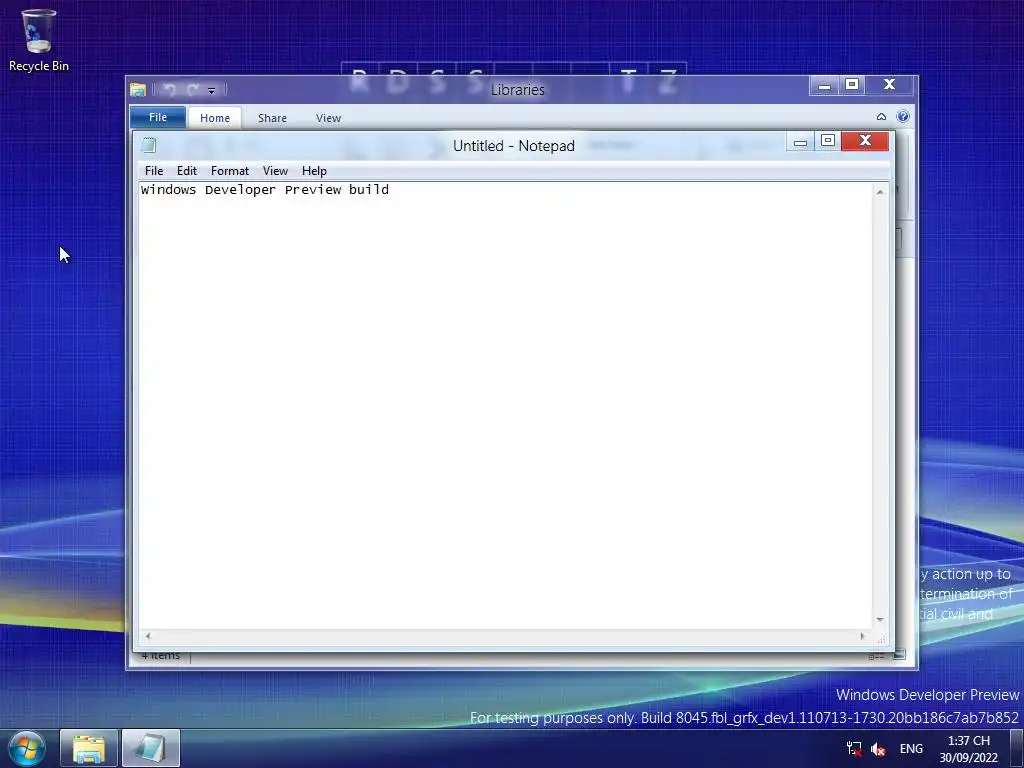Image resolution: width=1024 pixels, height=768 pixels.
Task: Switch Libraries to large icons view button
Action: coord(899,654)
